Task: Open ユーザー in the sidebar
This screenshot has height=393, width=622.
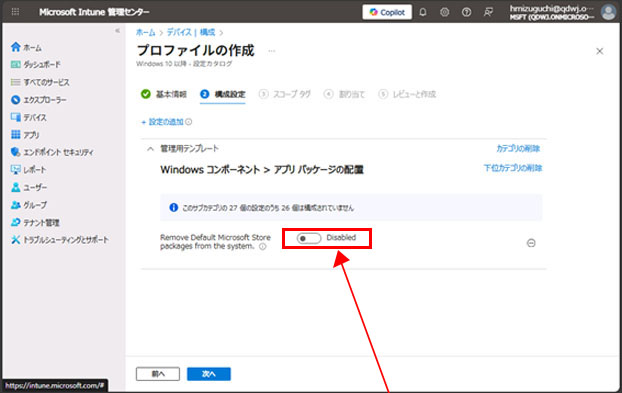Action: click(29, 187)
